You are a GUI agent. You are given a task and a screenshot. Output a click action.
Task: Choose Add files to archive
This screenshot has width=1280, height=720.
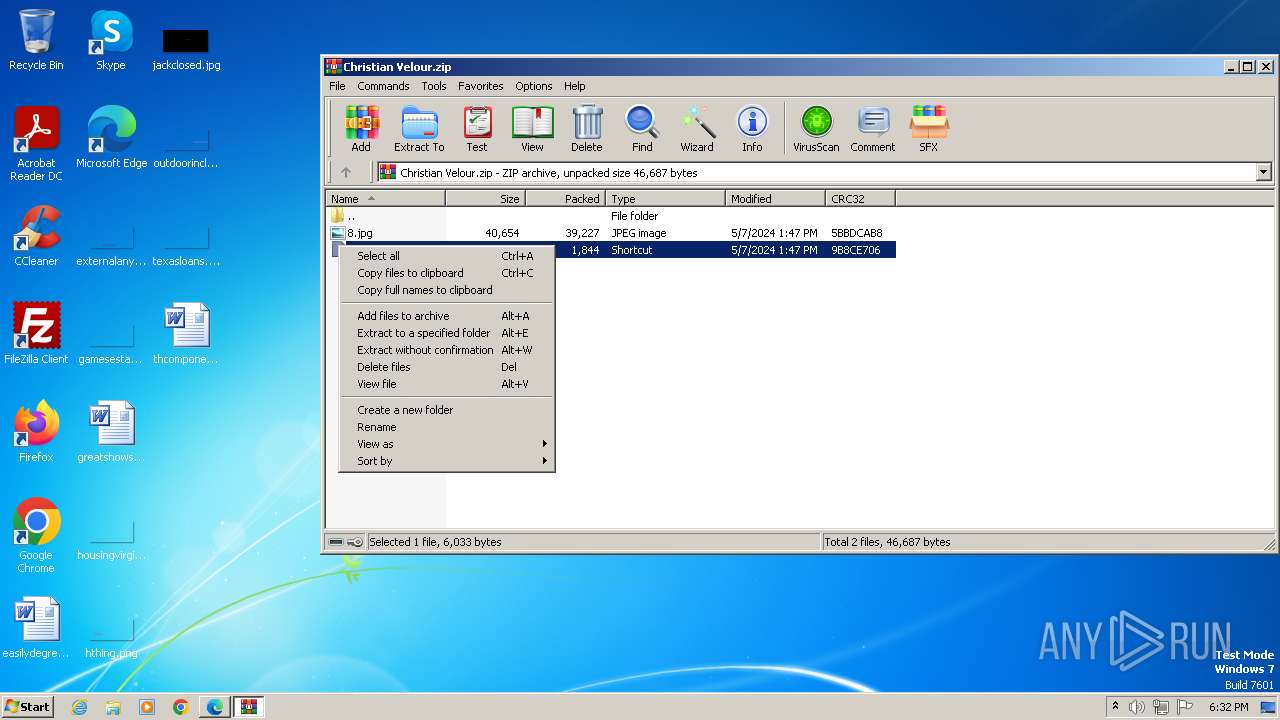click(x=447, y=316)
